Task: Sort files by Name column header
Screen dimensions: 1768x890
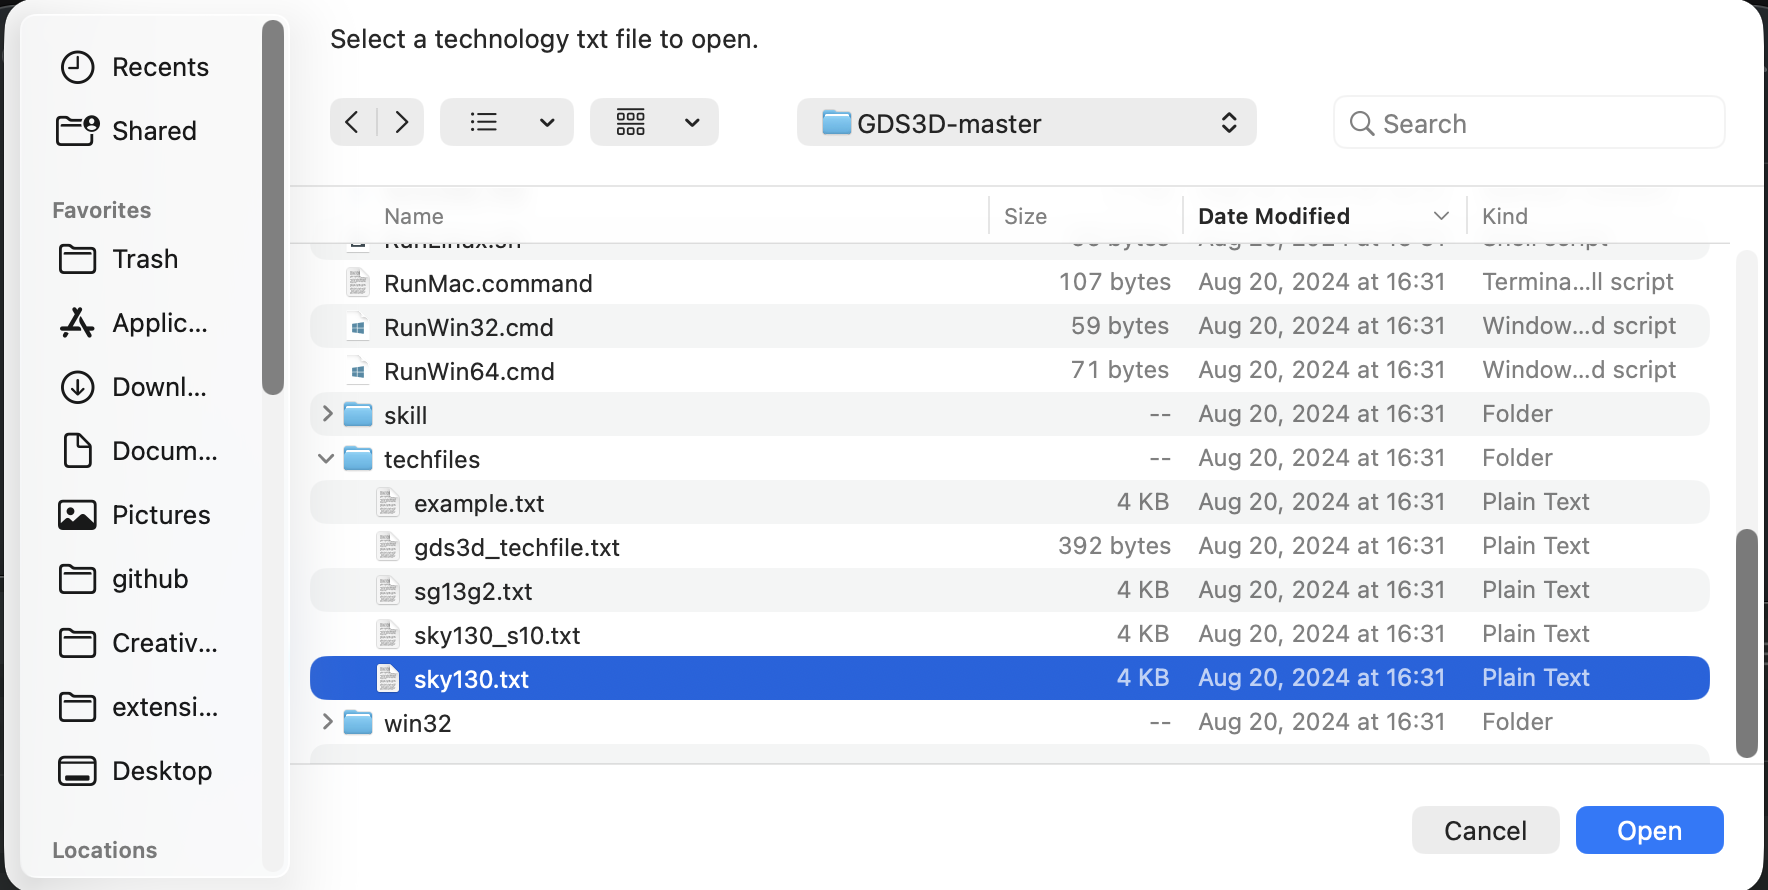Action: click(414, 216)
